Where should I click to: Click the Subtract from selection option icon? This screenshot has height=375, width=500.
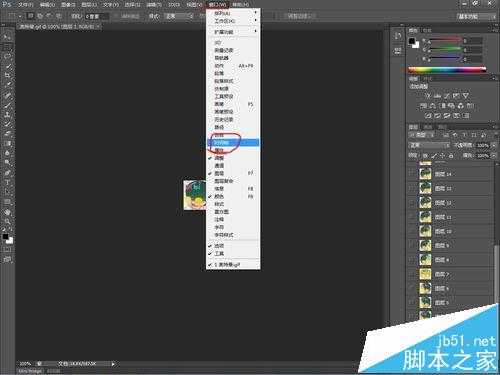[x=49, y=16]
